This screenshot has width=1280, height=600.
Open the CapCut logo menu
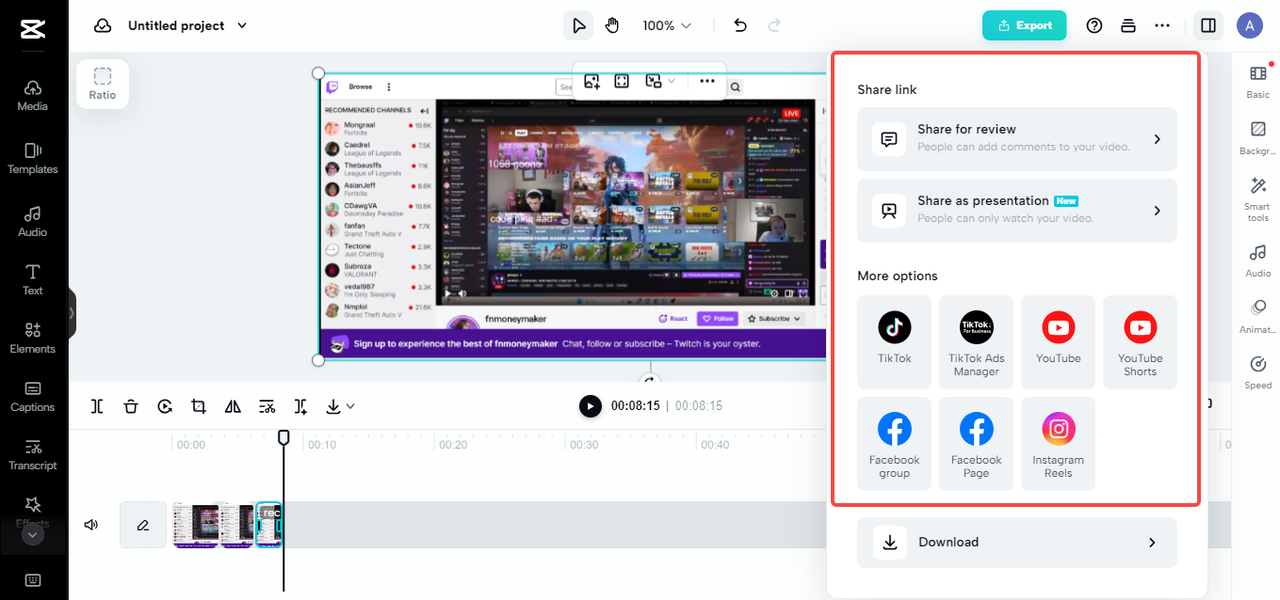point(33,28)
